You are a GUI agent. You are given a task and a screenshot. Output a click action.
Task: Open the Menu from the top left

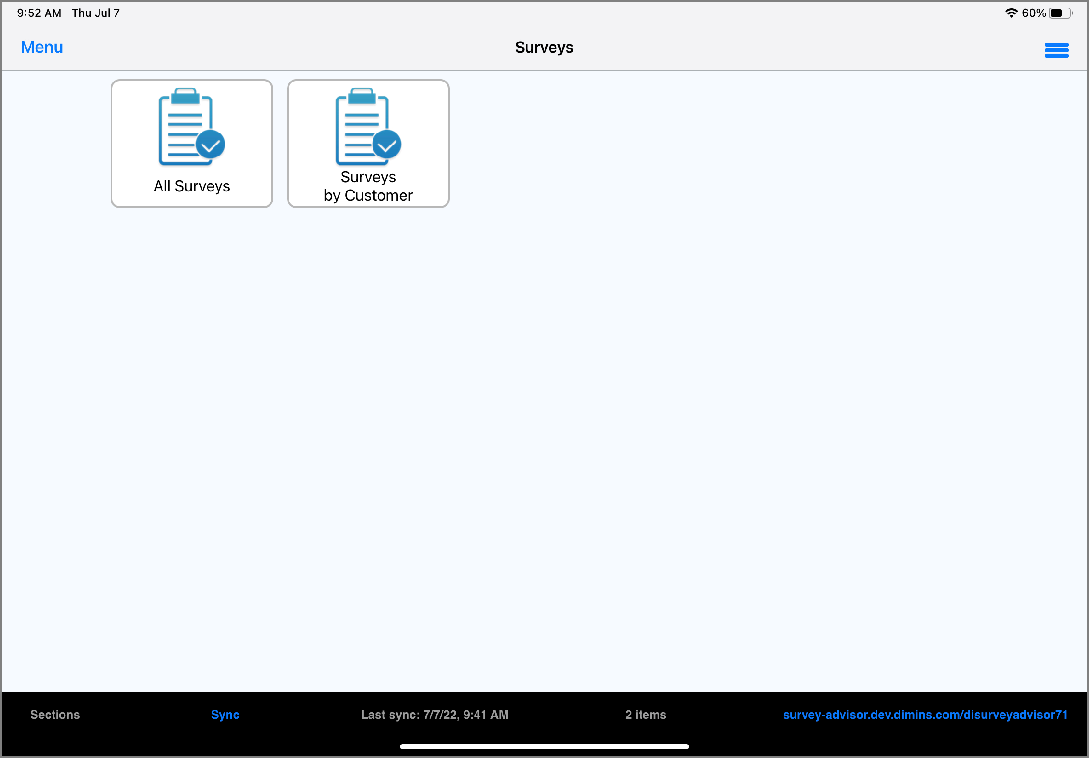[x=42, y=47]
